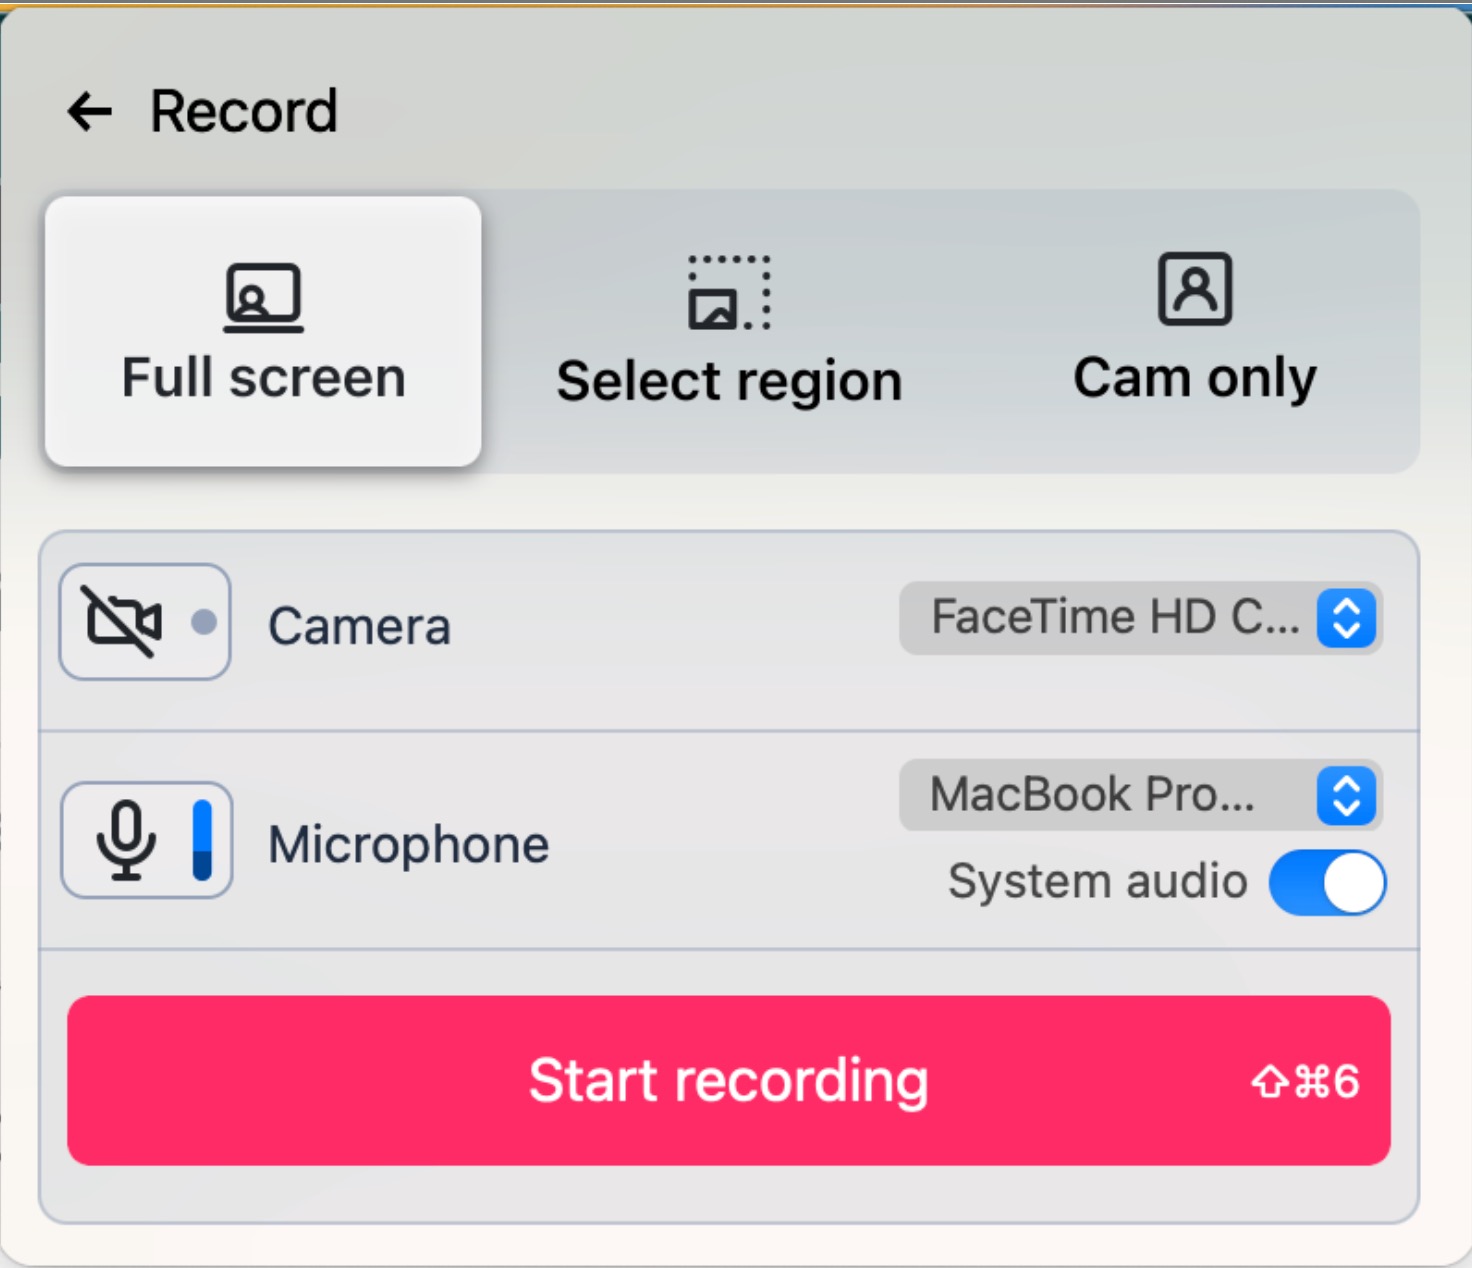This screenshot has height=1268, width=1472.
Task: Click the Select region dotted icon
Action: [729, 293]
